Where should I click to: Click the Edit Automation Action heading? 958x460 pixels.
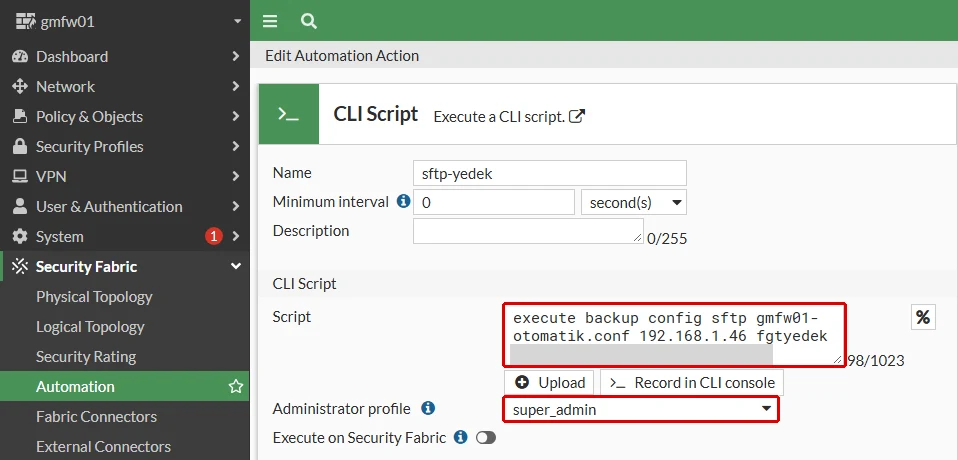(342, 56)
